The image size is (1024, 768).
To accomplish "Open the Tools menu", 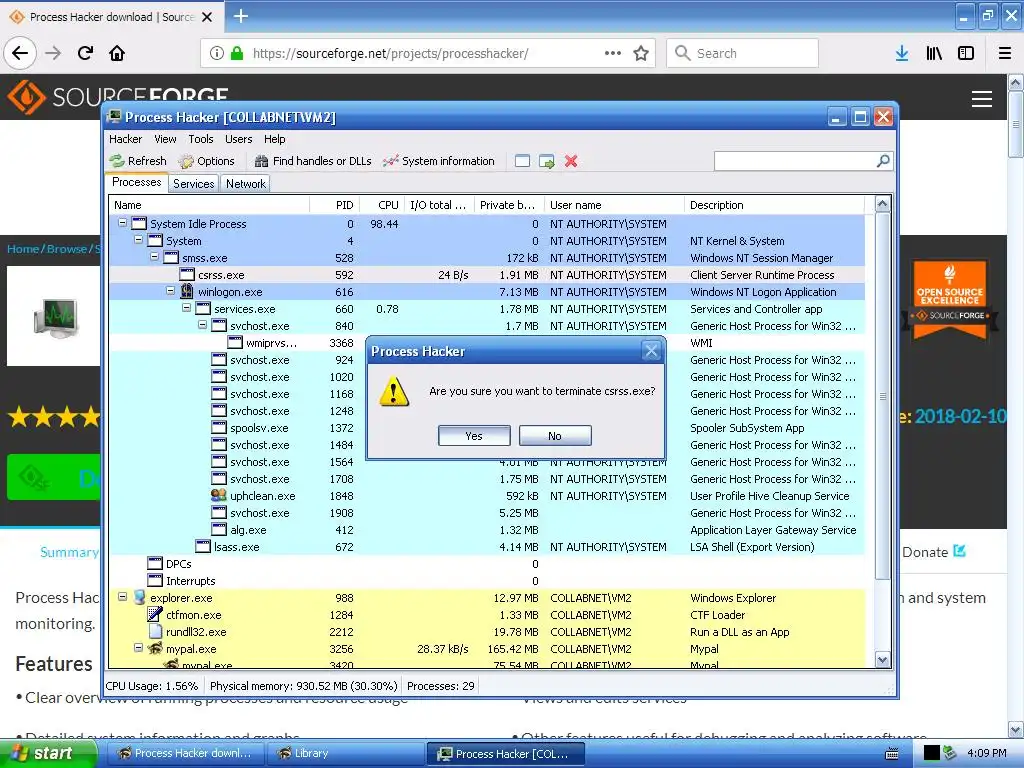I will 200,139.
